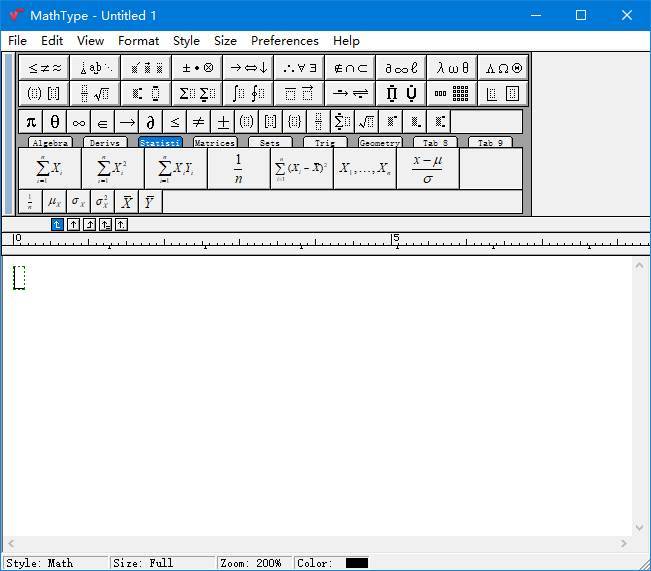
Task: Open the Size menu
Action: click(225, 41)
